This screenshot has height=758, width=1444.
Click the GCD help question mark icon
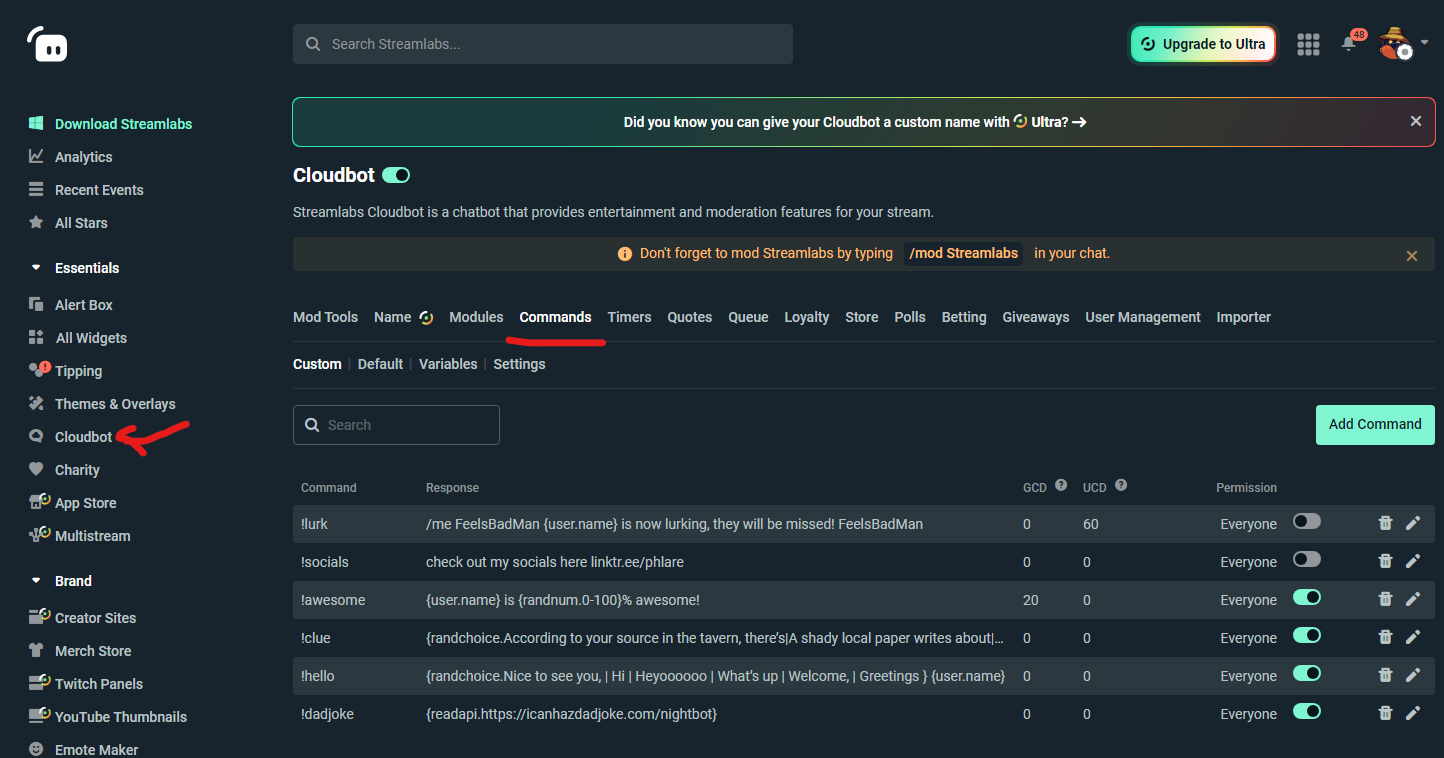pos(1061,486)
